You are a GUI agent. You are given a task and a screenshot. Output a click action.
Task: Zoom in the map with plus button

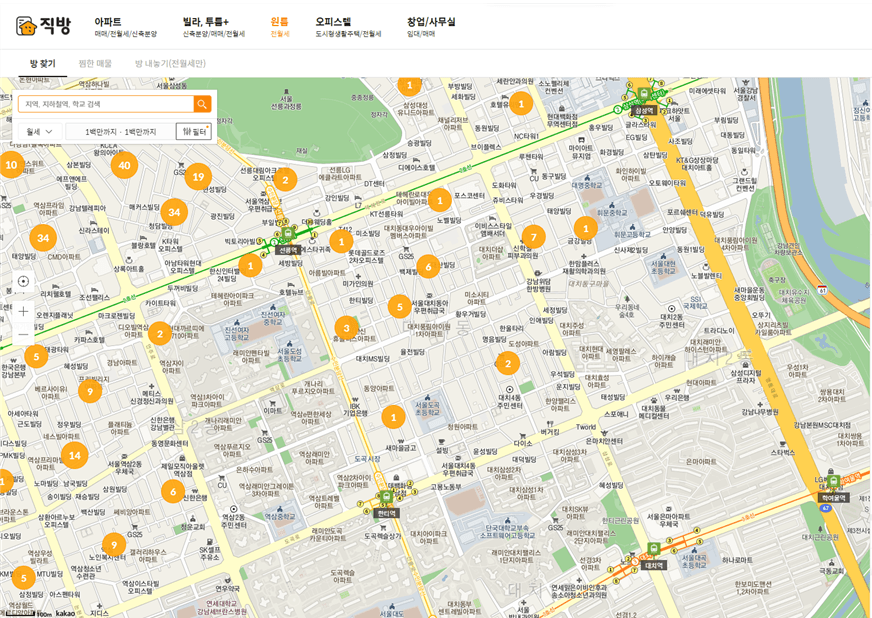(x=23, y=312)
